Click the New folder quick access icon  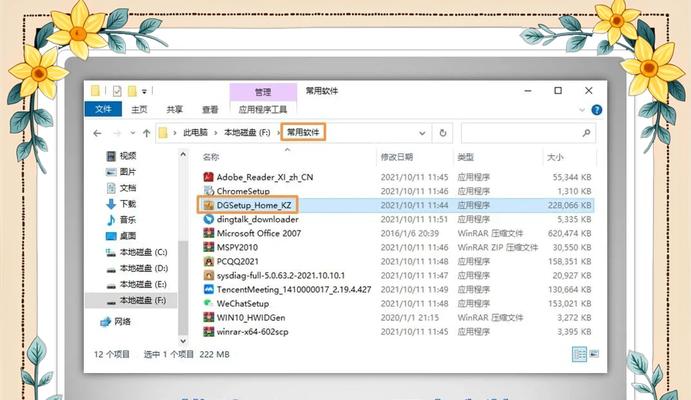(x=132, y=91)
